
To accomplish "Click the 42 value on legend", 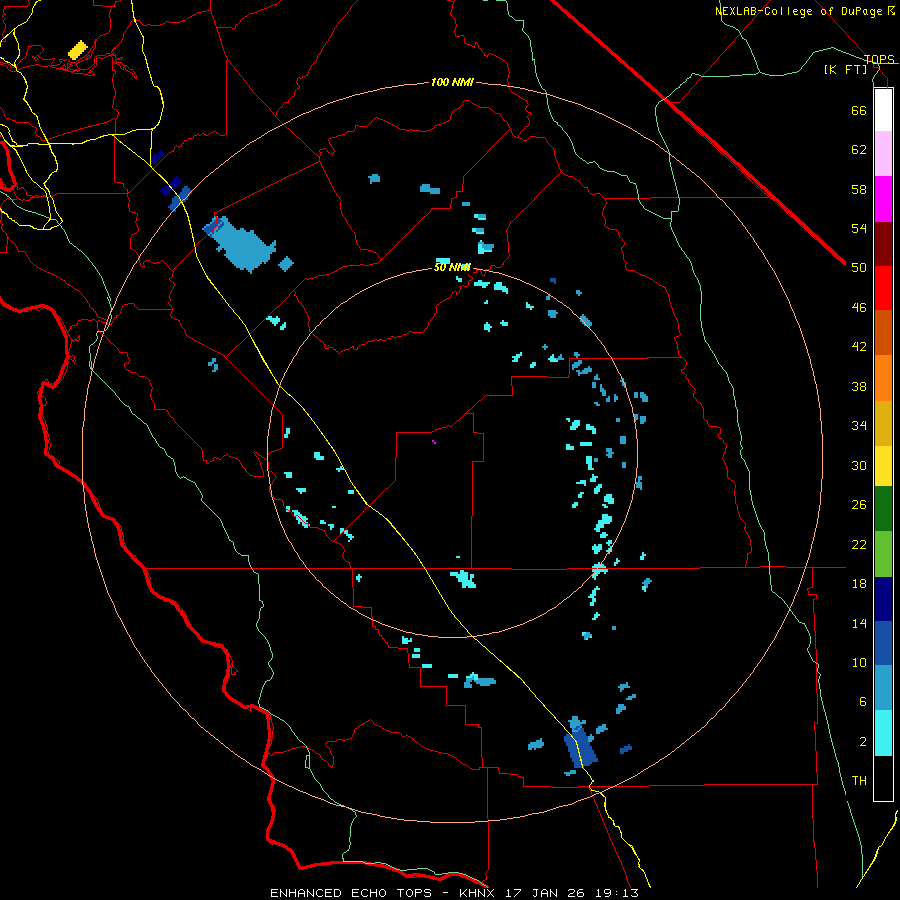I will point(859,347).
